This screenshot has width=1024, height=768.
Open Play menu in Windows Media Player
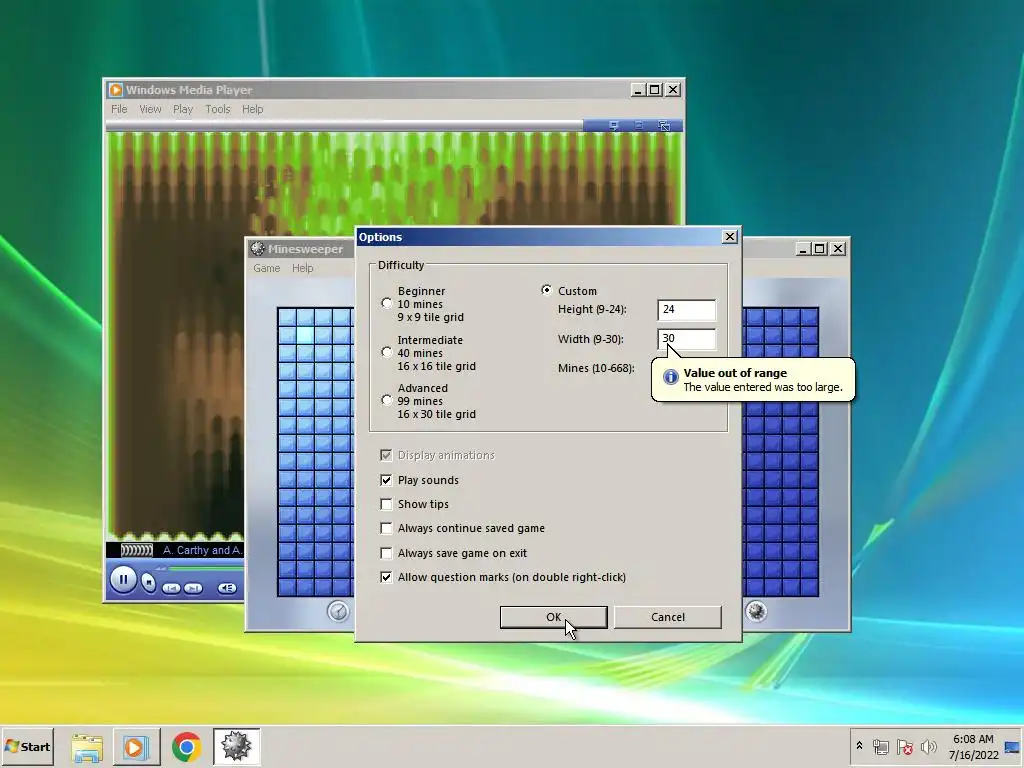(183, 109)
